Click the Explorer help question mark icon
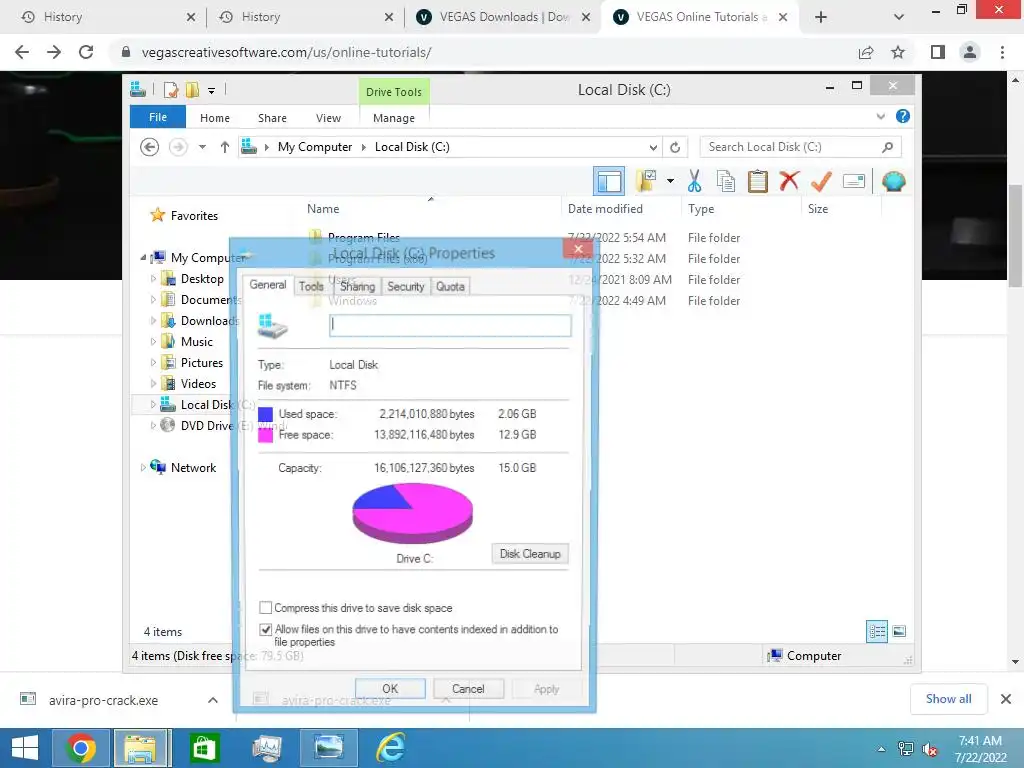Viewport: 1024px width, 768px height. tap(903, 116)
